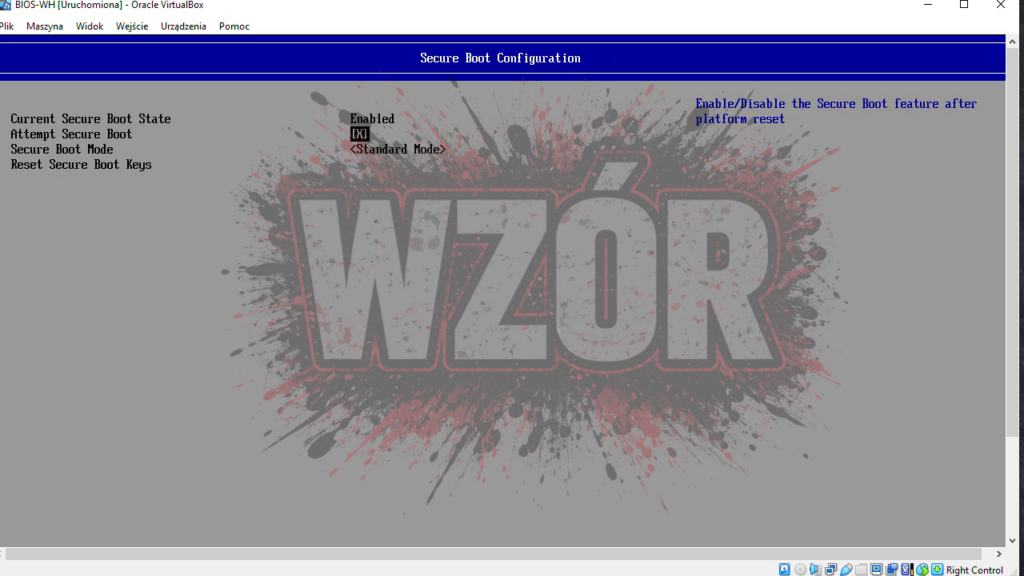This screenshot has width=1024, height=576.
Task: Open the Urządzenia menu
Action: [183, 26]
